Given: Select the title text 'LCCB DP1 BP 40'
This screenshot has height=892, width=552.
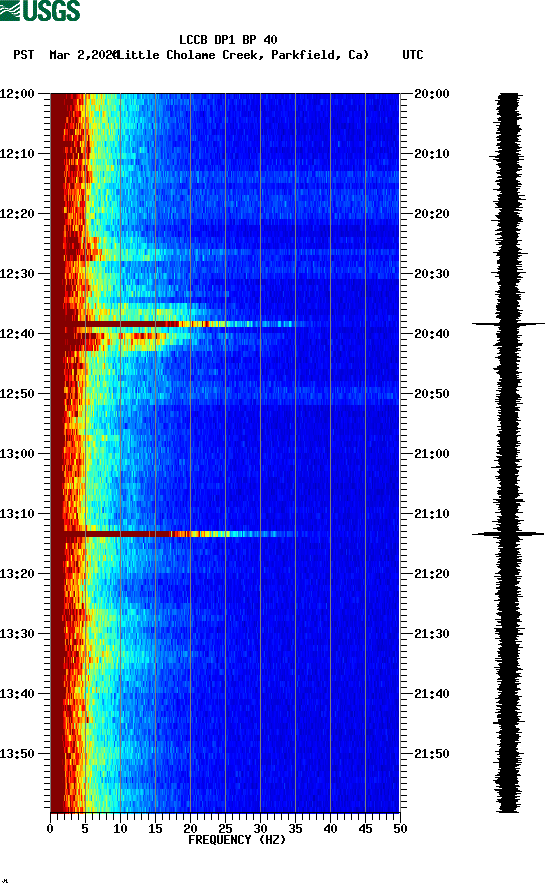Looking at the screenshot, I should point(228,40).
